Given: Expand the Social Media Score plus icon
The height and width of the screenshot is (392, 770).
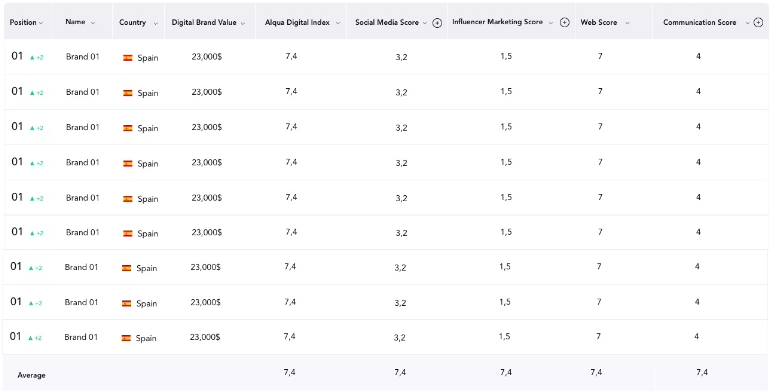Looking at the screenshot, I should pyautogui.click(x=437, y=23).
